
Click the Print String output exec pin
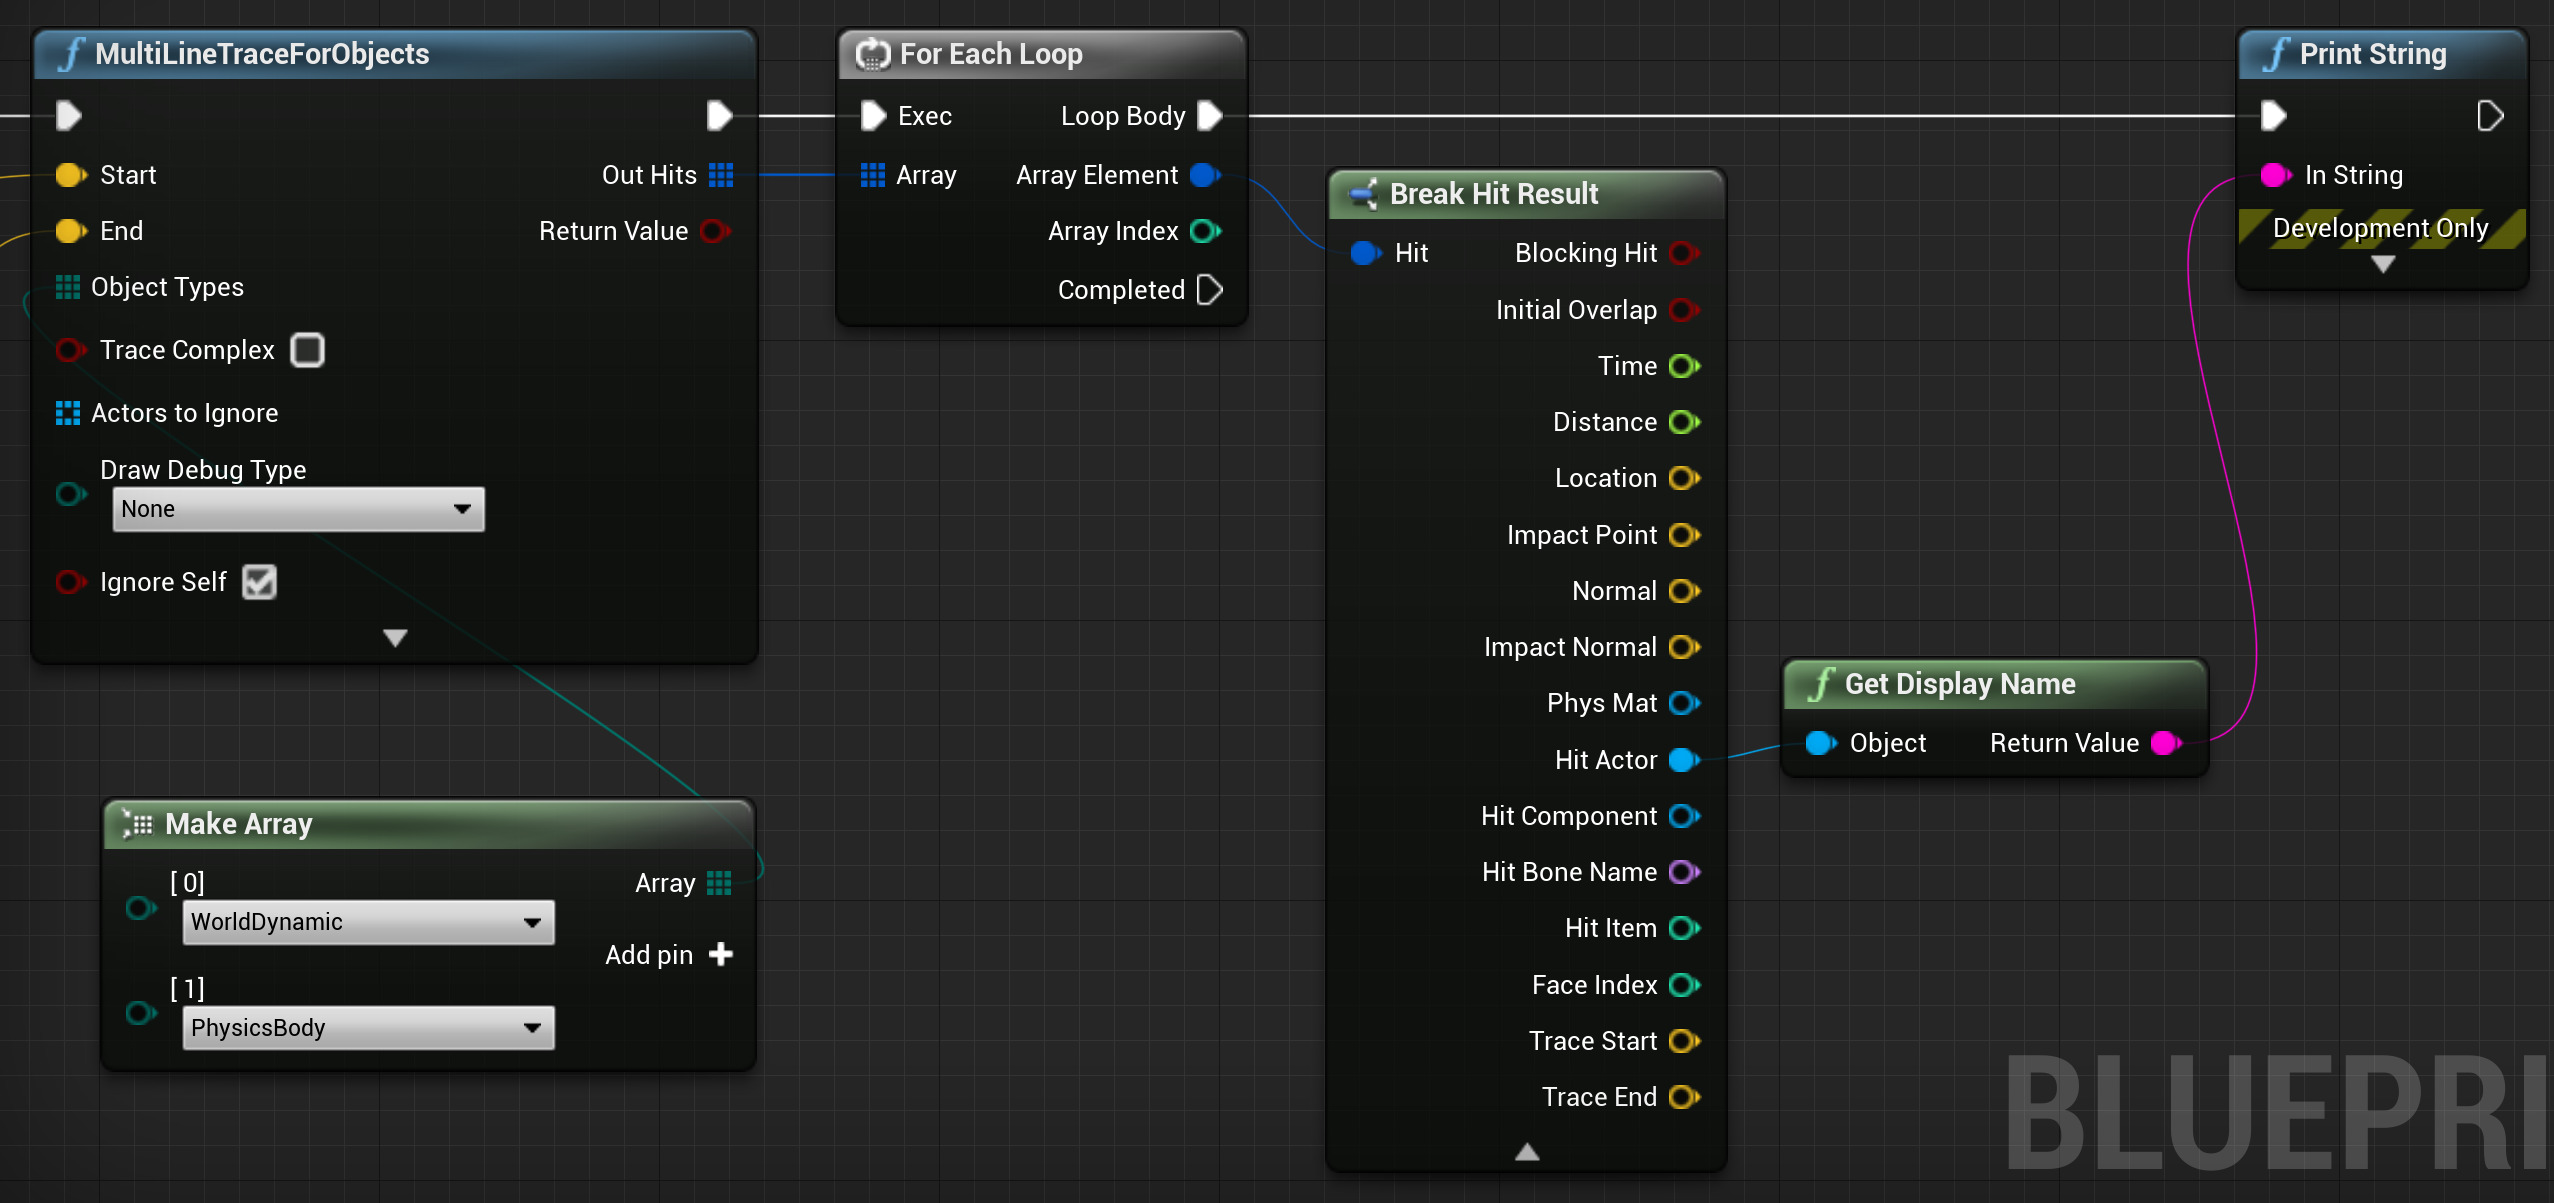(2489, 116)
